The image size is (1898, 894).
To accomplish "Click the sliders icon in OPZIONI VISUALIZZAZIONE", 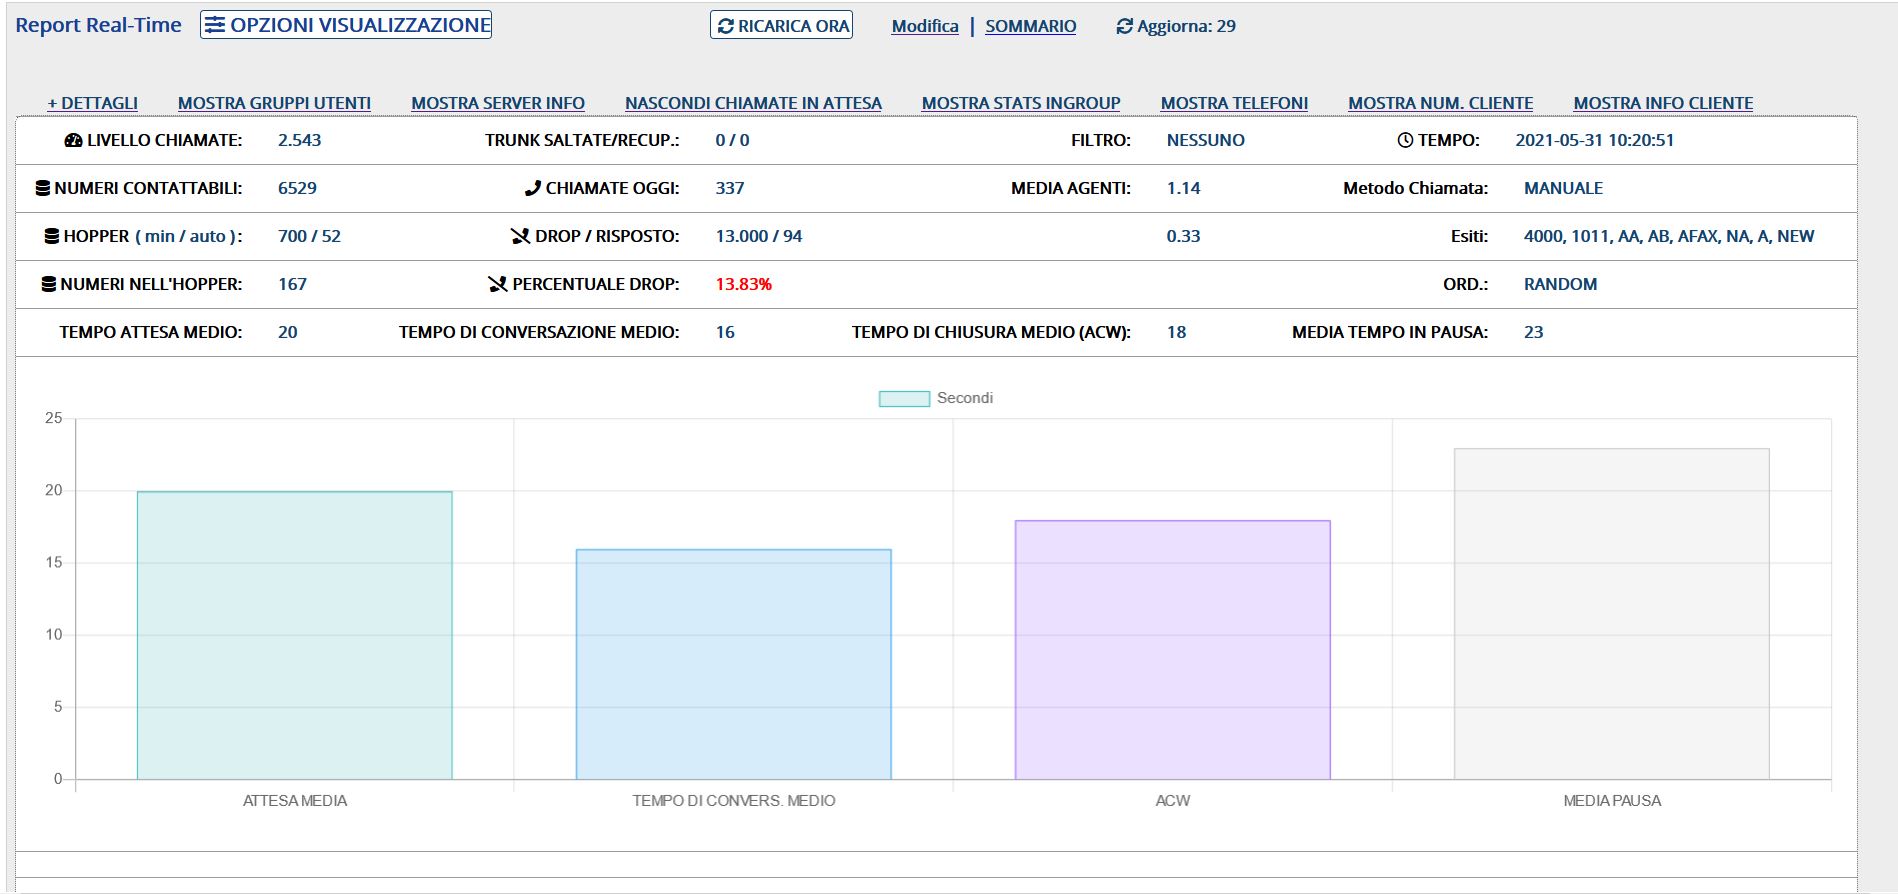I will coord(215,25).
